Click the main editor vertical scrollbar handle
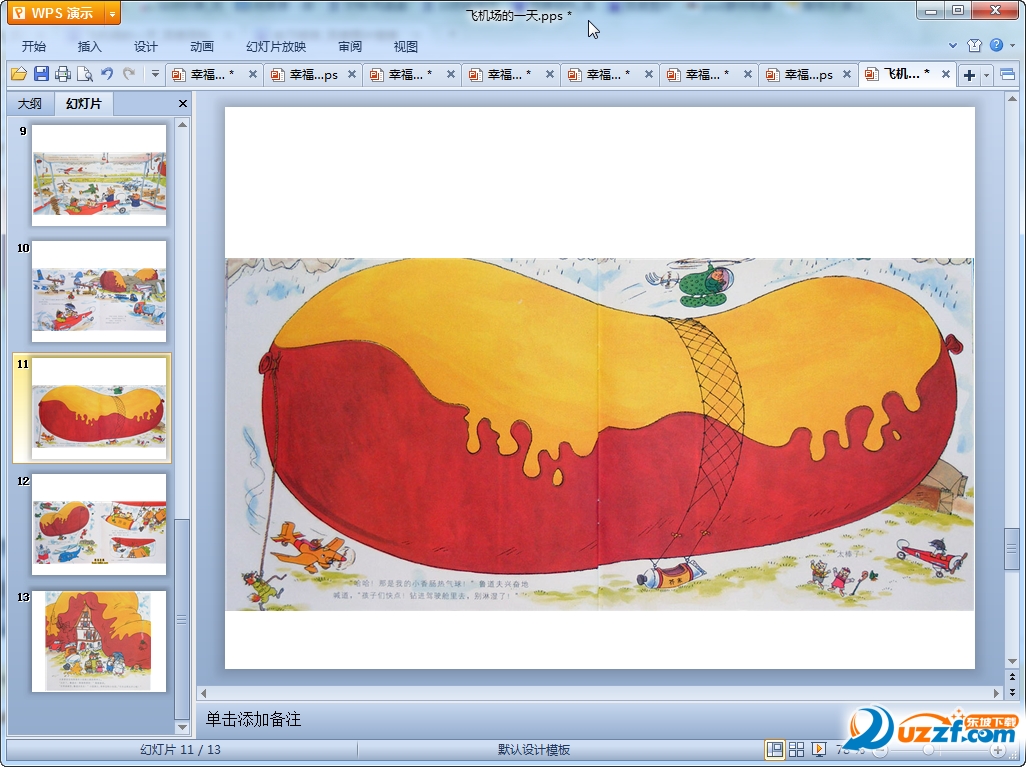The height and width of the screenshot is (767, 1026). coord(1012,548)
